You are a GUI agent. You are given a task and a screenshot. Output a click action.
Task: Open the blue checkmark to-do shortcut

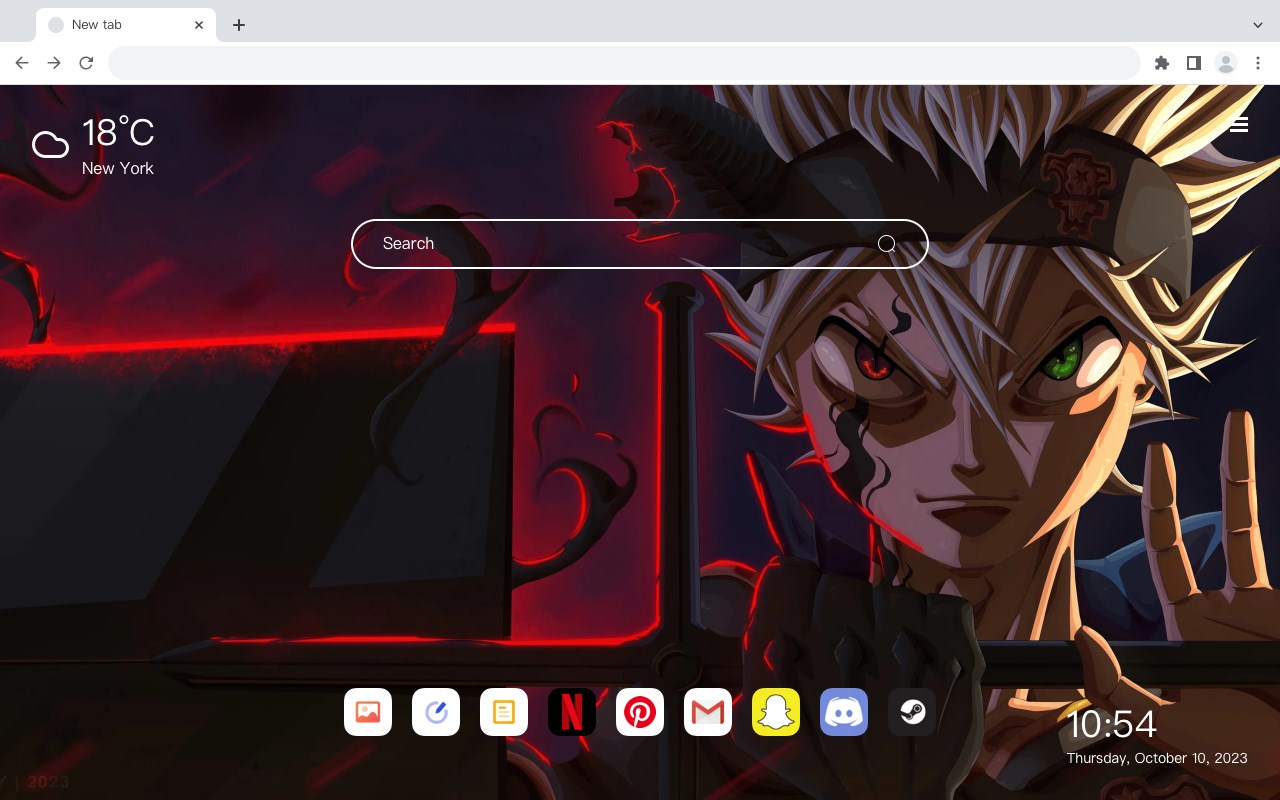point(436,712)
